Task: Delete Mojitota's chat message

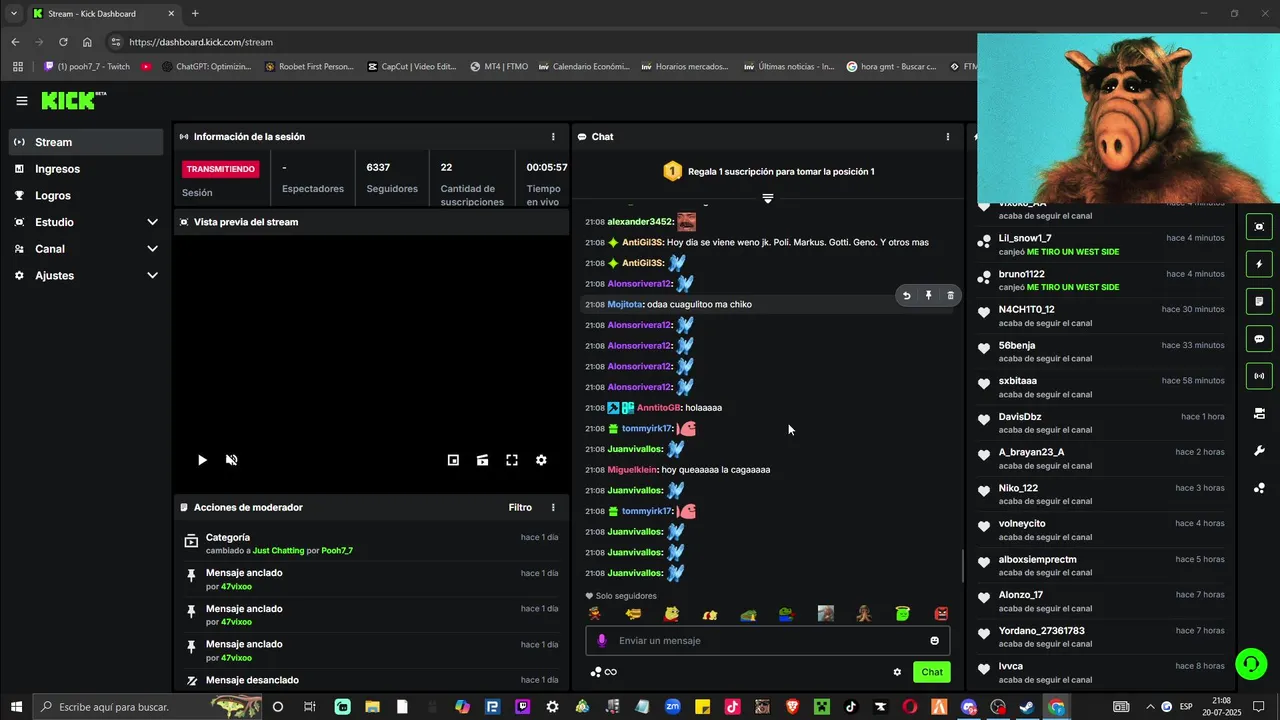Action: click(950, 296)
